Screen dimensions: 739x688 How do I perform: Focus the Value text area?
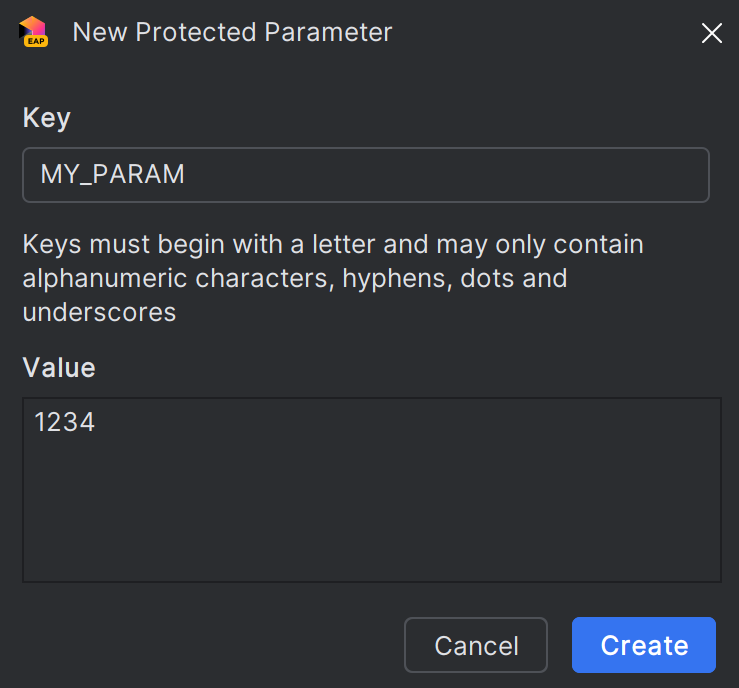[x=371, y=489]
